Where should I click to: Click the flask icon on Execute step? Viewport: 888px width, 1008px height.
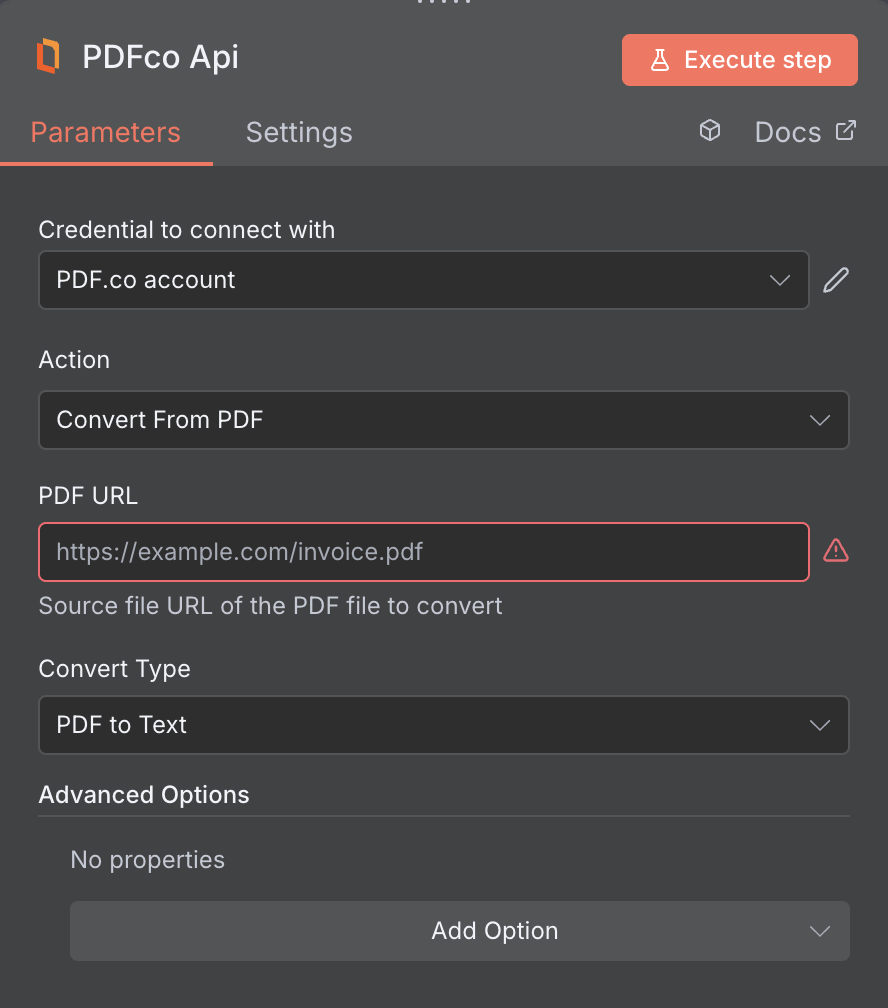coord(660,60)
